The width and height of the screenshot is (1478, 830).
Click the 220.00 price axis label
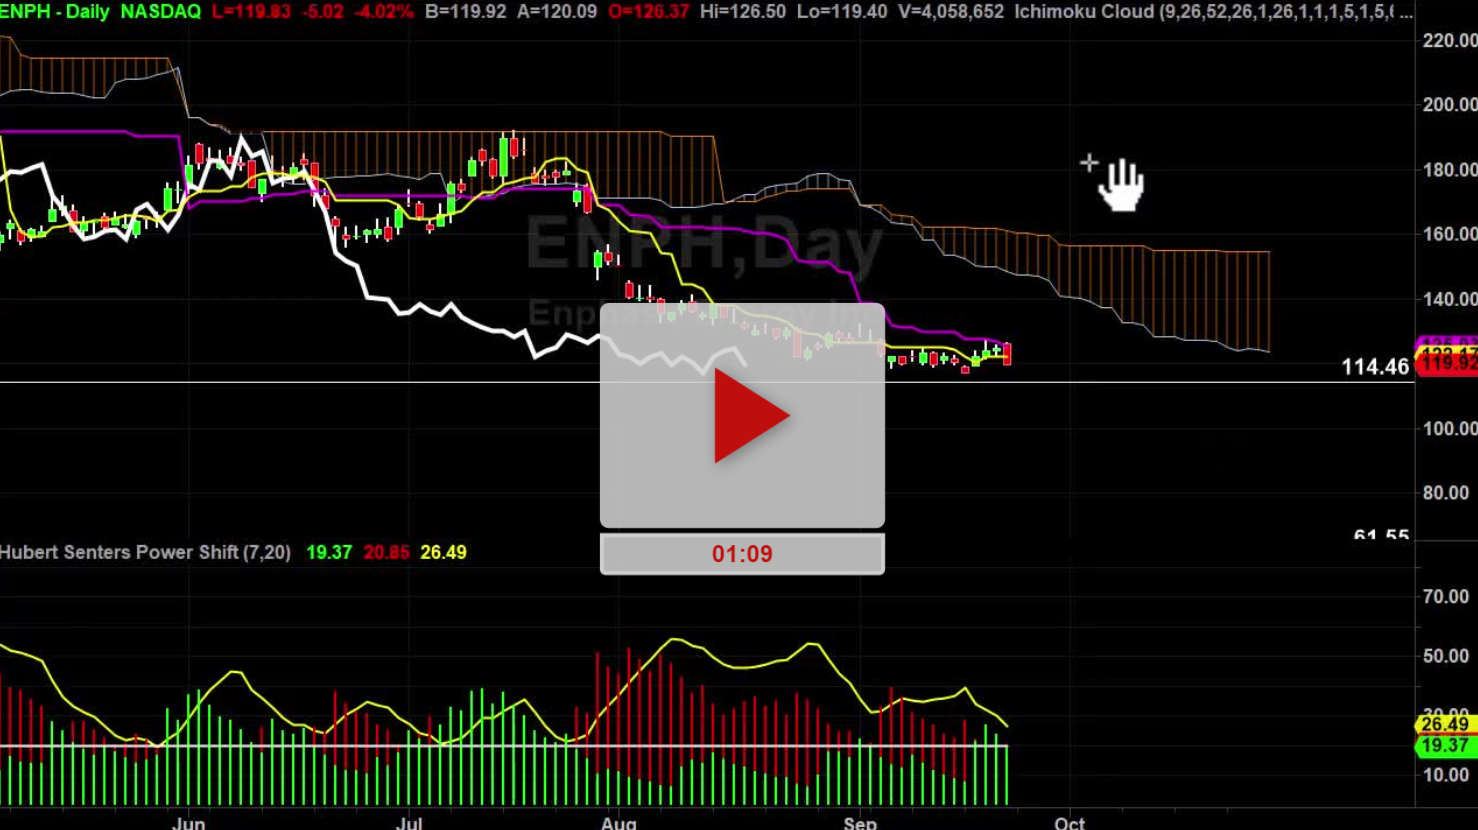click(x=1449, y=40)
